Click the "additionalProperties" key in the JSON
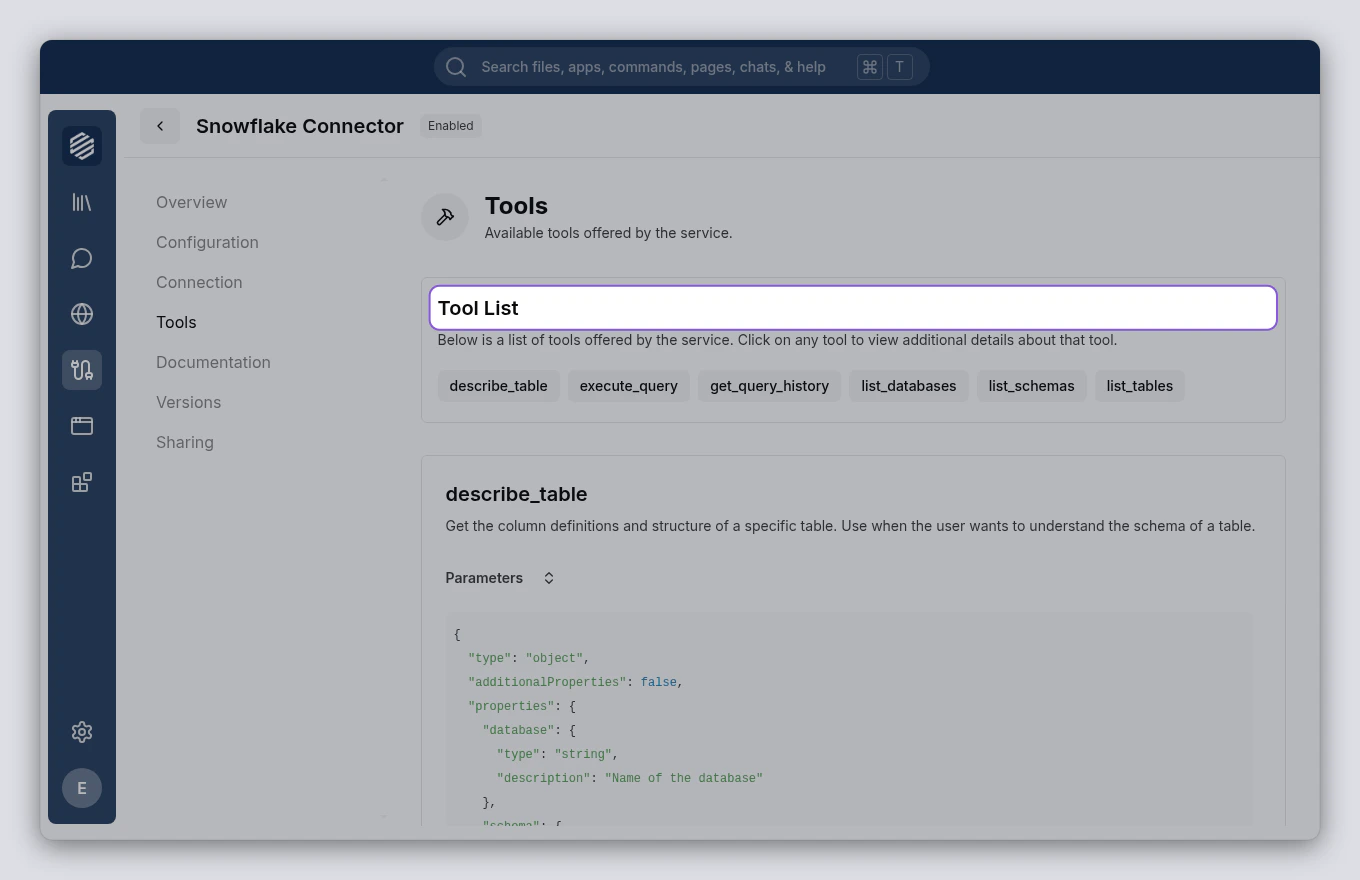 coord(547,682)
